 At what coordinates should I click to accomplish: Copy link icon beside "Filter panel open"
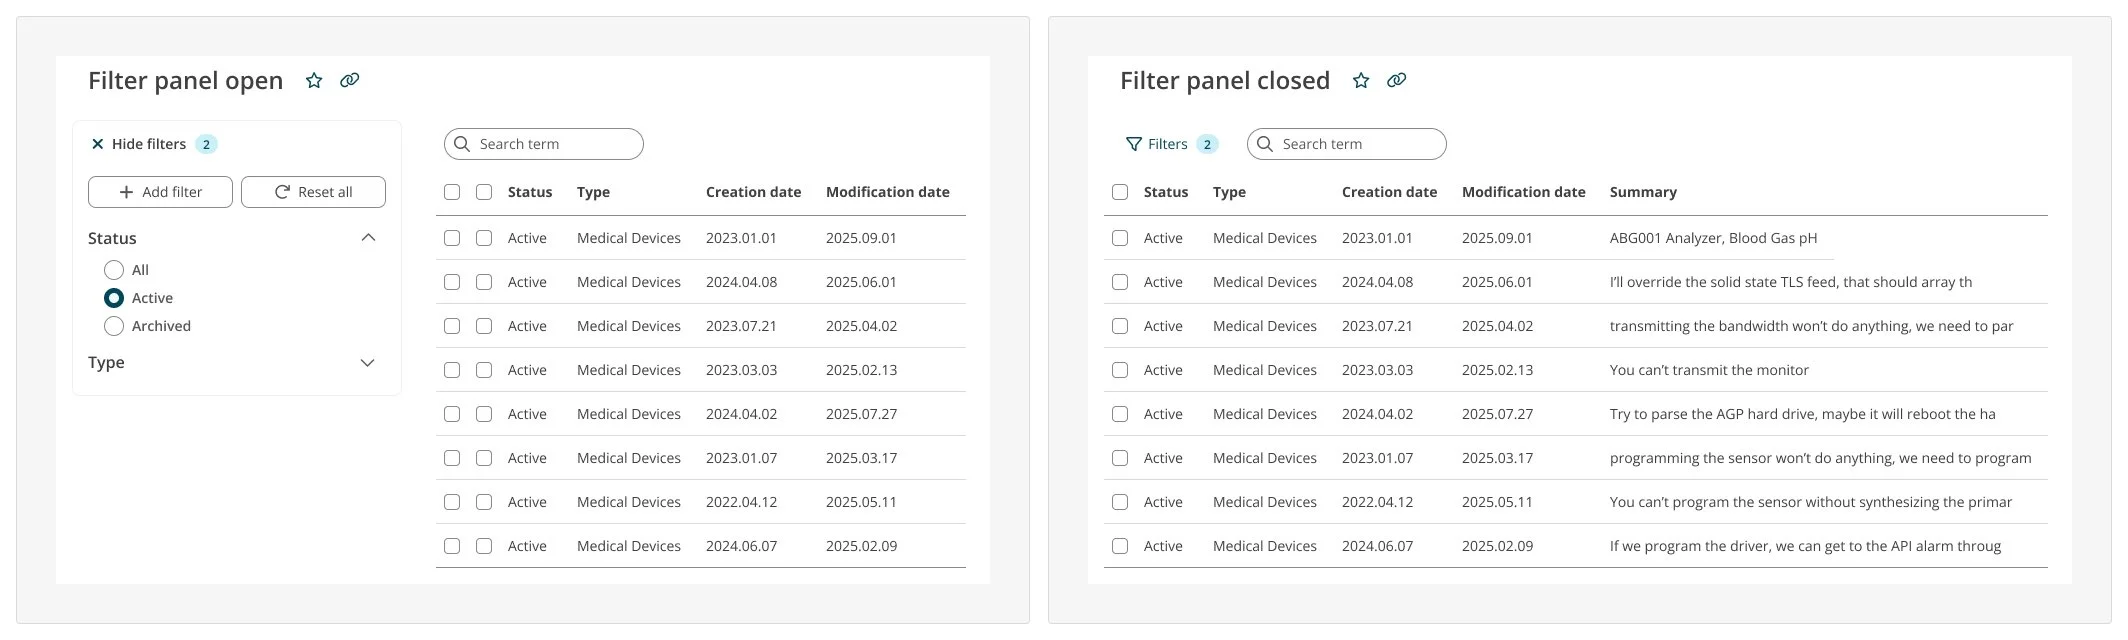click(x=349, y=80)
